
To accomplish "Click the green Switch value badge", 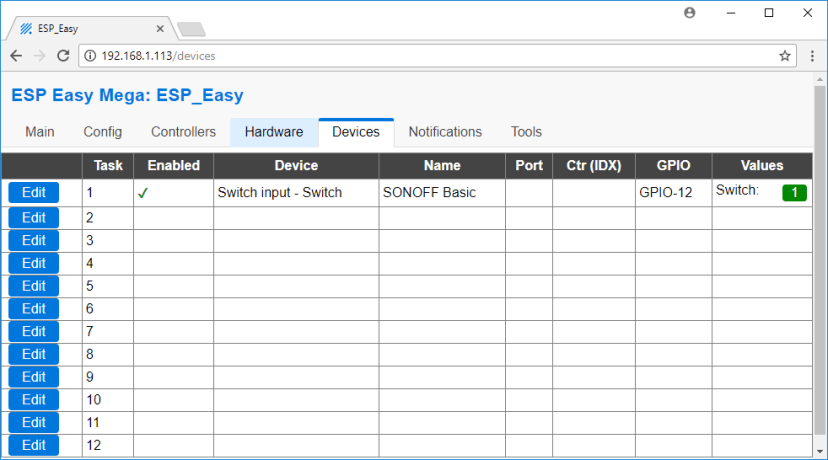I will pos(794,193).
